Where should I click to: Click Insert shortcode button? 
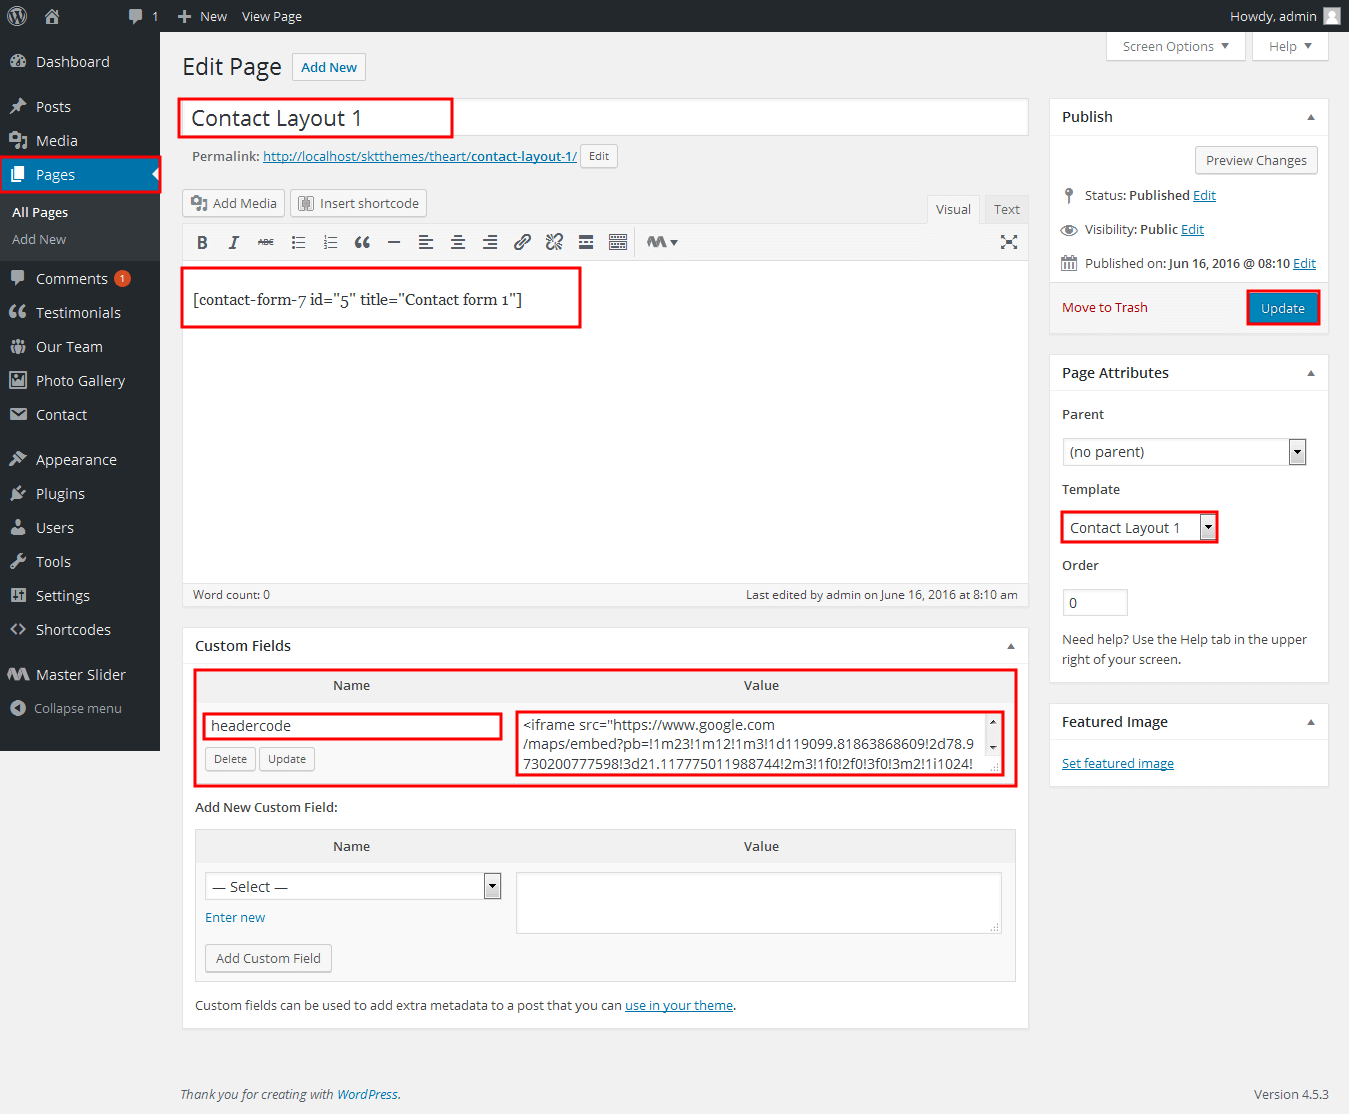[359, 203]
